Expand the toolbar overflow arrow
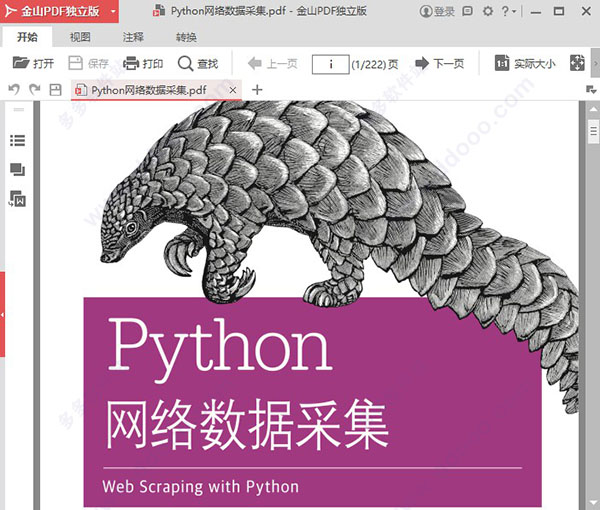This screenshot has width=600, height=510. (596, 63)
